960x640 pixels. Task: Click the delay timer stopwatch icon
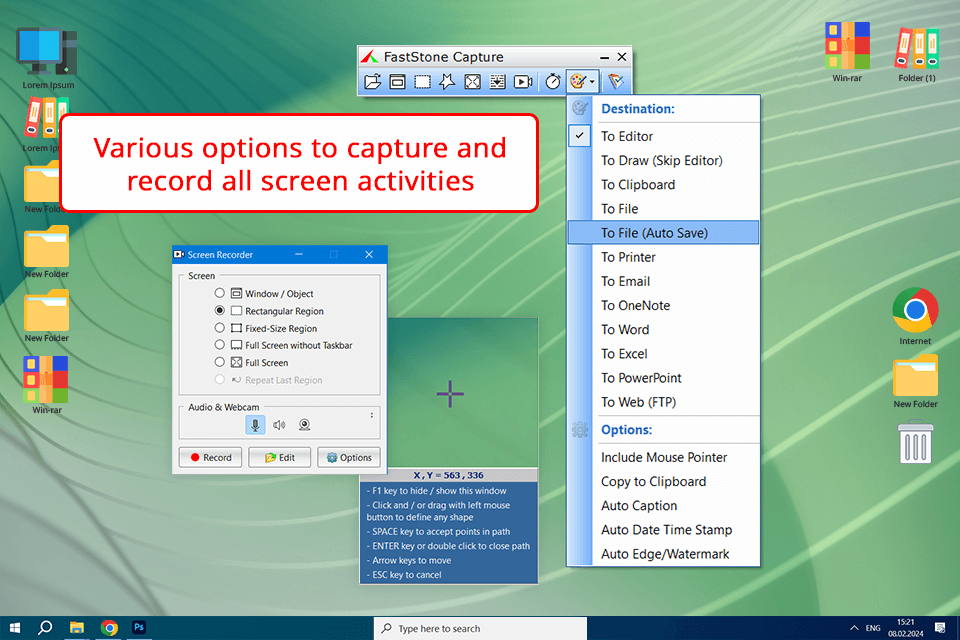coord(553,81)
